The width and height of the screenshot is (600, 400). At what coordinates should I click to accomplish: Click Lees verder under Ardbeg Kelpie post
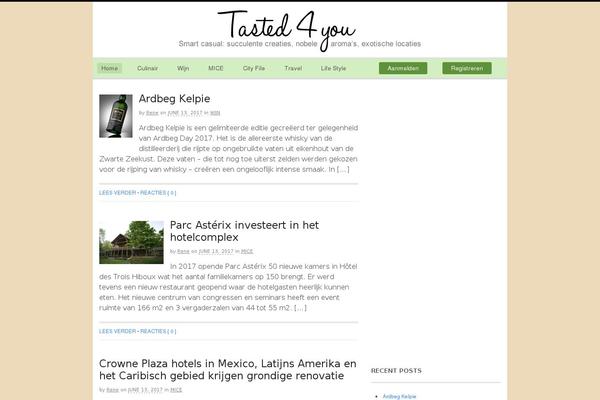[x=117, y=193]
